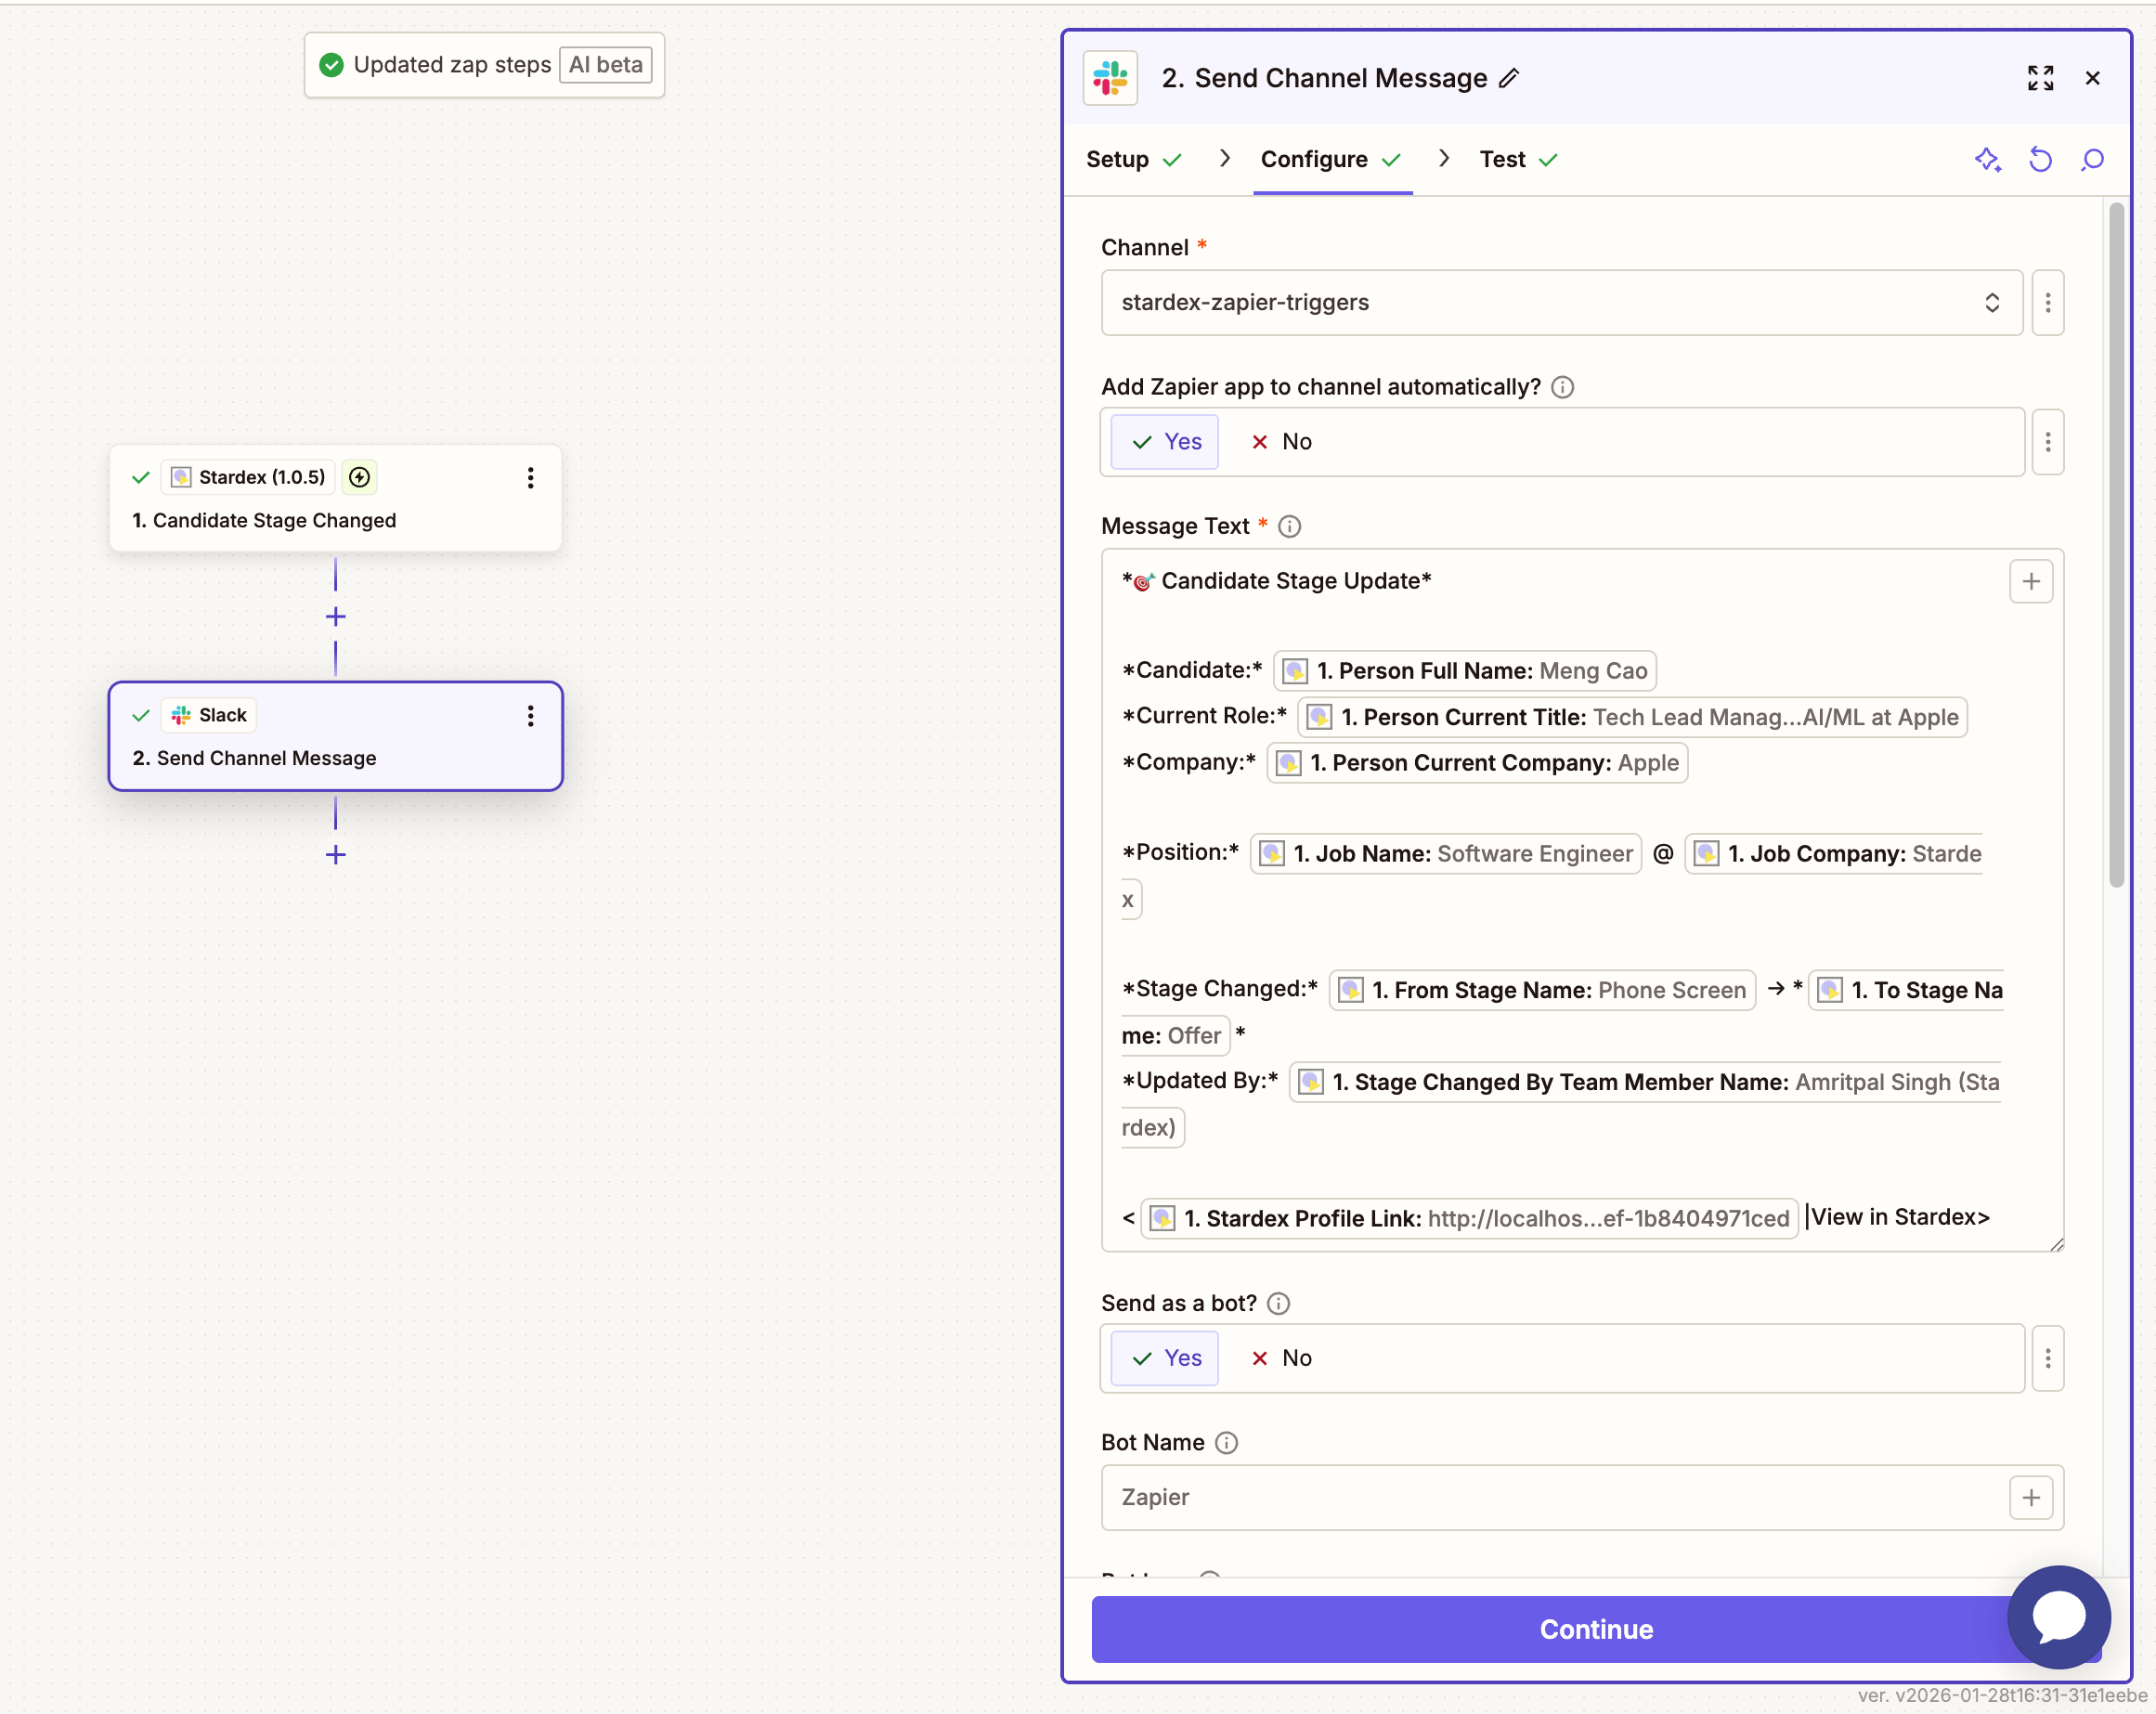Click the panel's vertical scrollbar
This screenshot has height=1714, width=2156.
tap(2115, 545)
